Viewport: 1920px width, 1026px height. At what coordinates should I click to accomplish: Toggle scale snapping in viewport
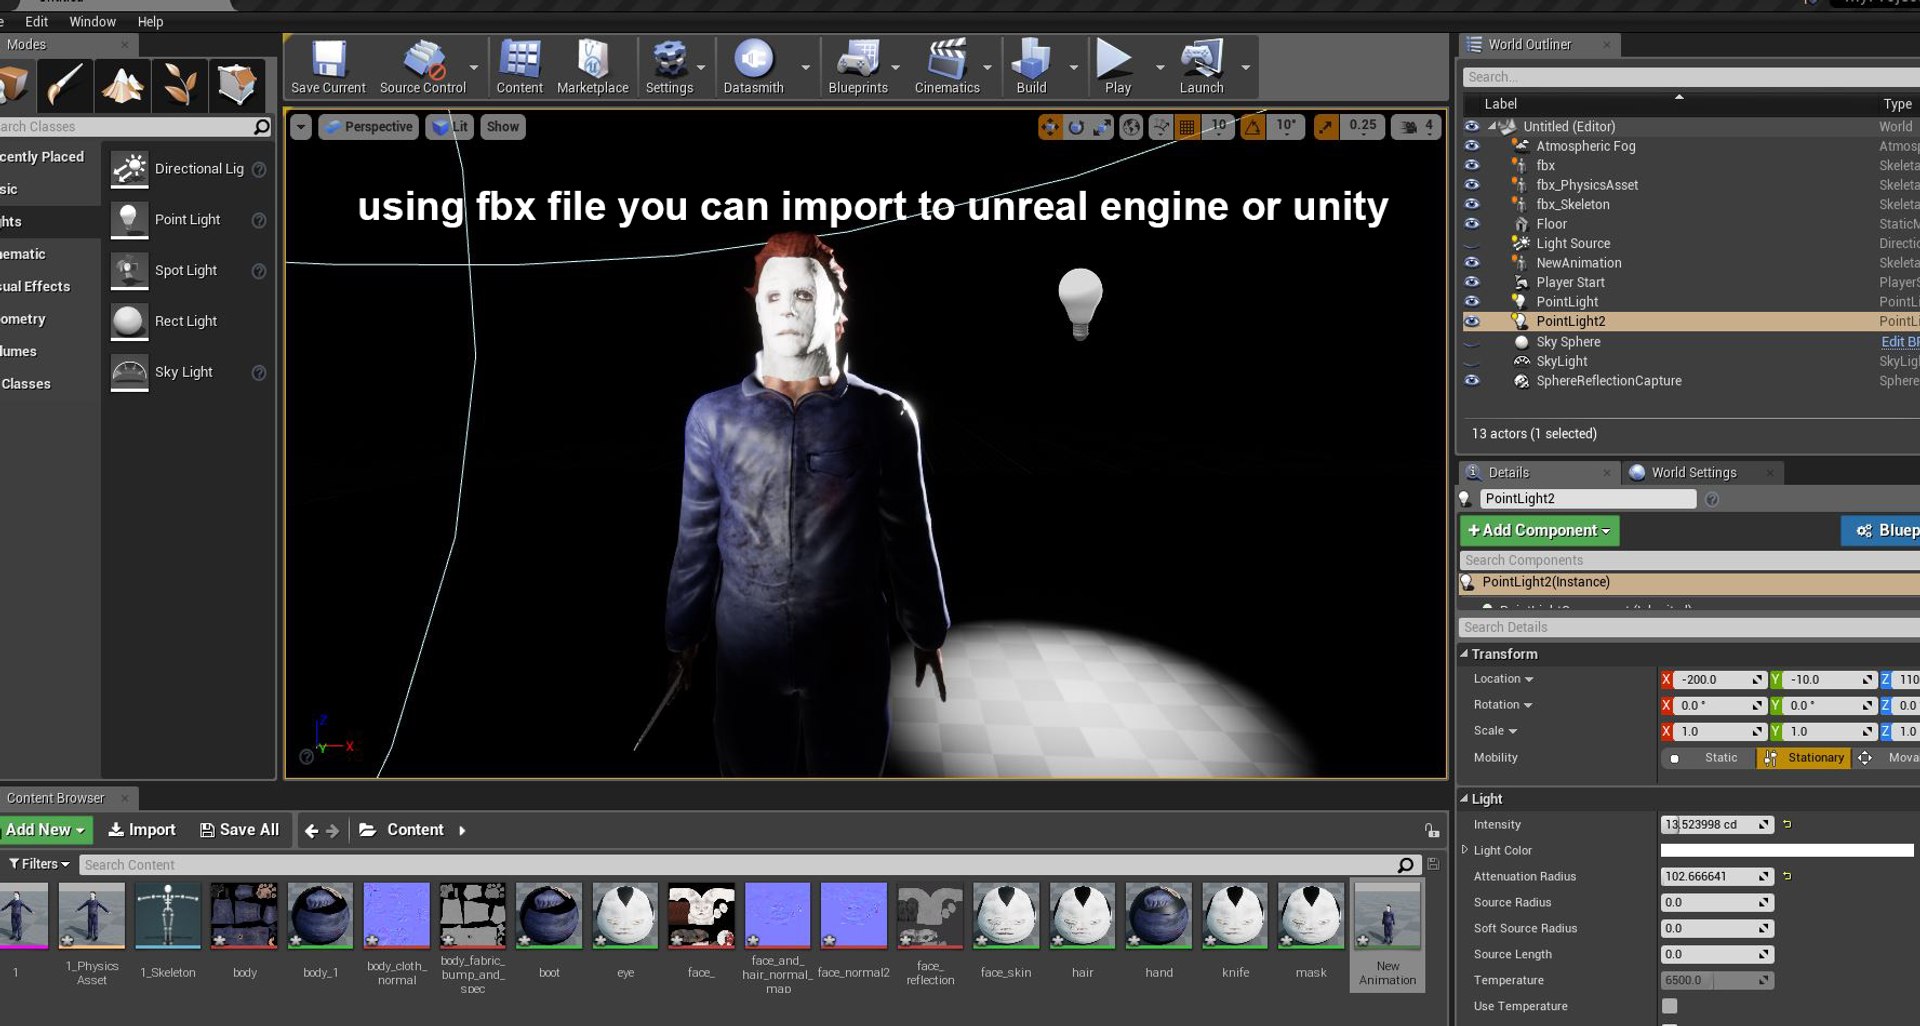click(x=1326, y=127)
